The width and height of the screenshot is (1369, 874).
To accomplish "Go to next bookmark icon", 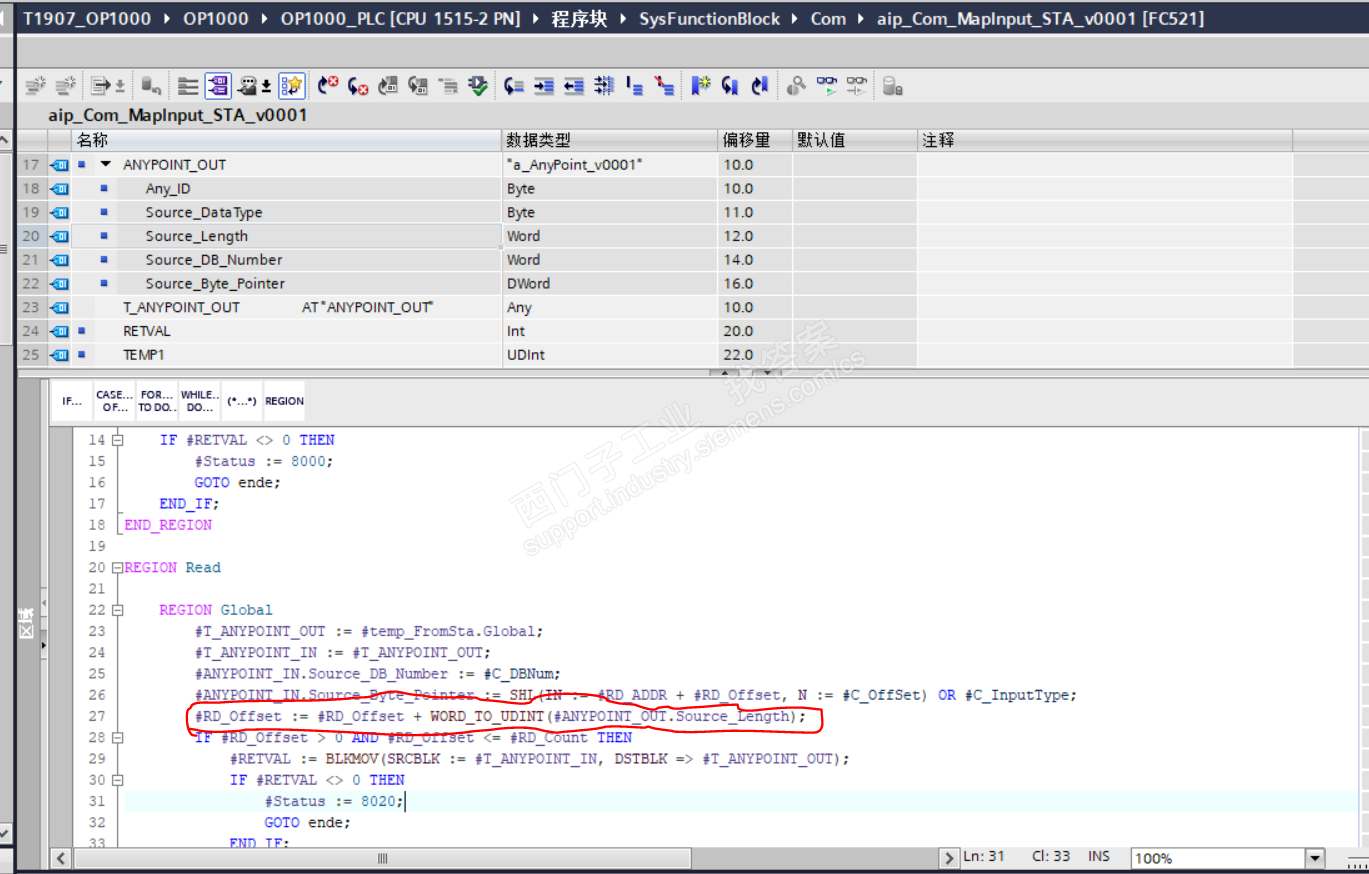I will coord(730,86).
